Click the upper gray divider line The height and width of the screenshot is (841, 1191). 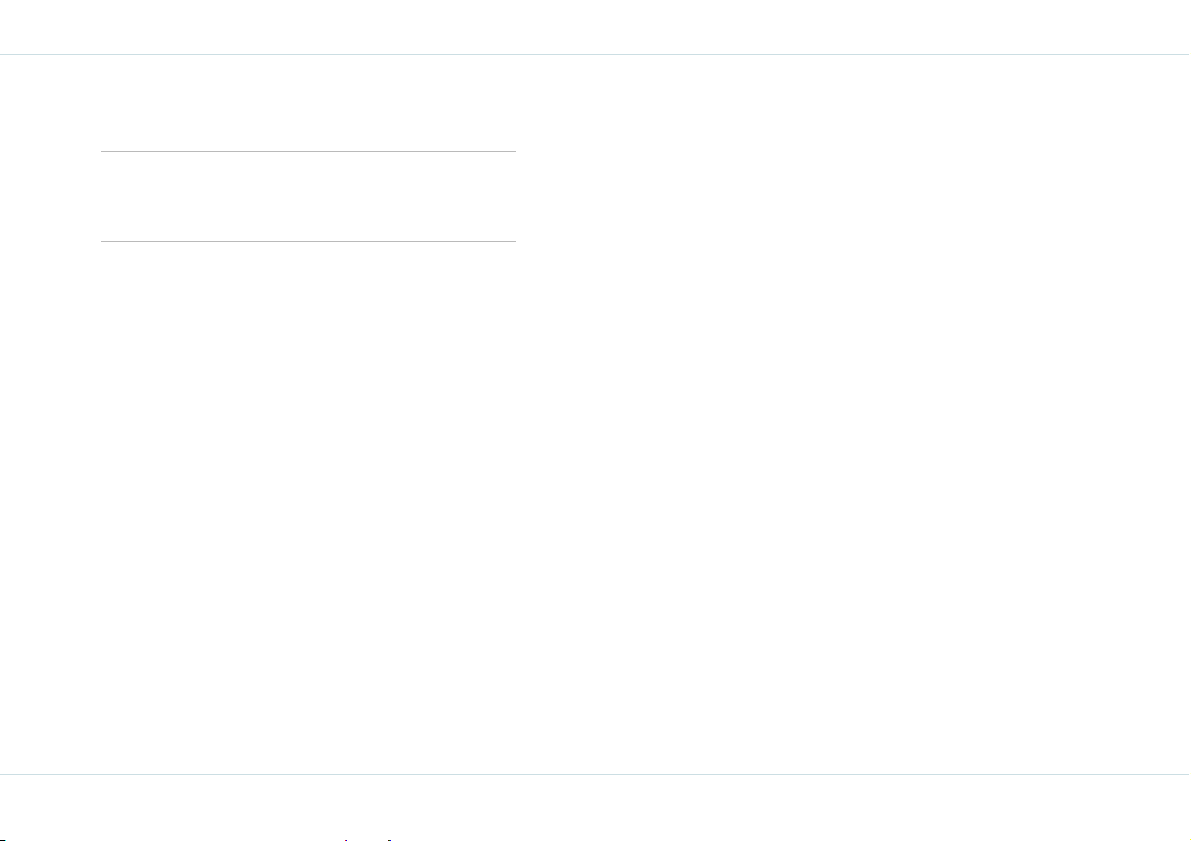click(x=308, y=151)
